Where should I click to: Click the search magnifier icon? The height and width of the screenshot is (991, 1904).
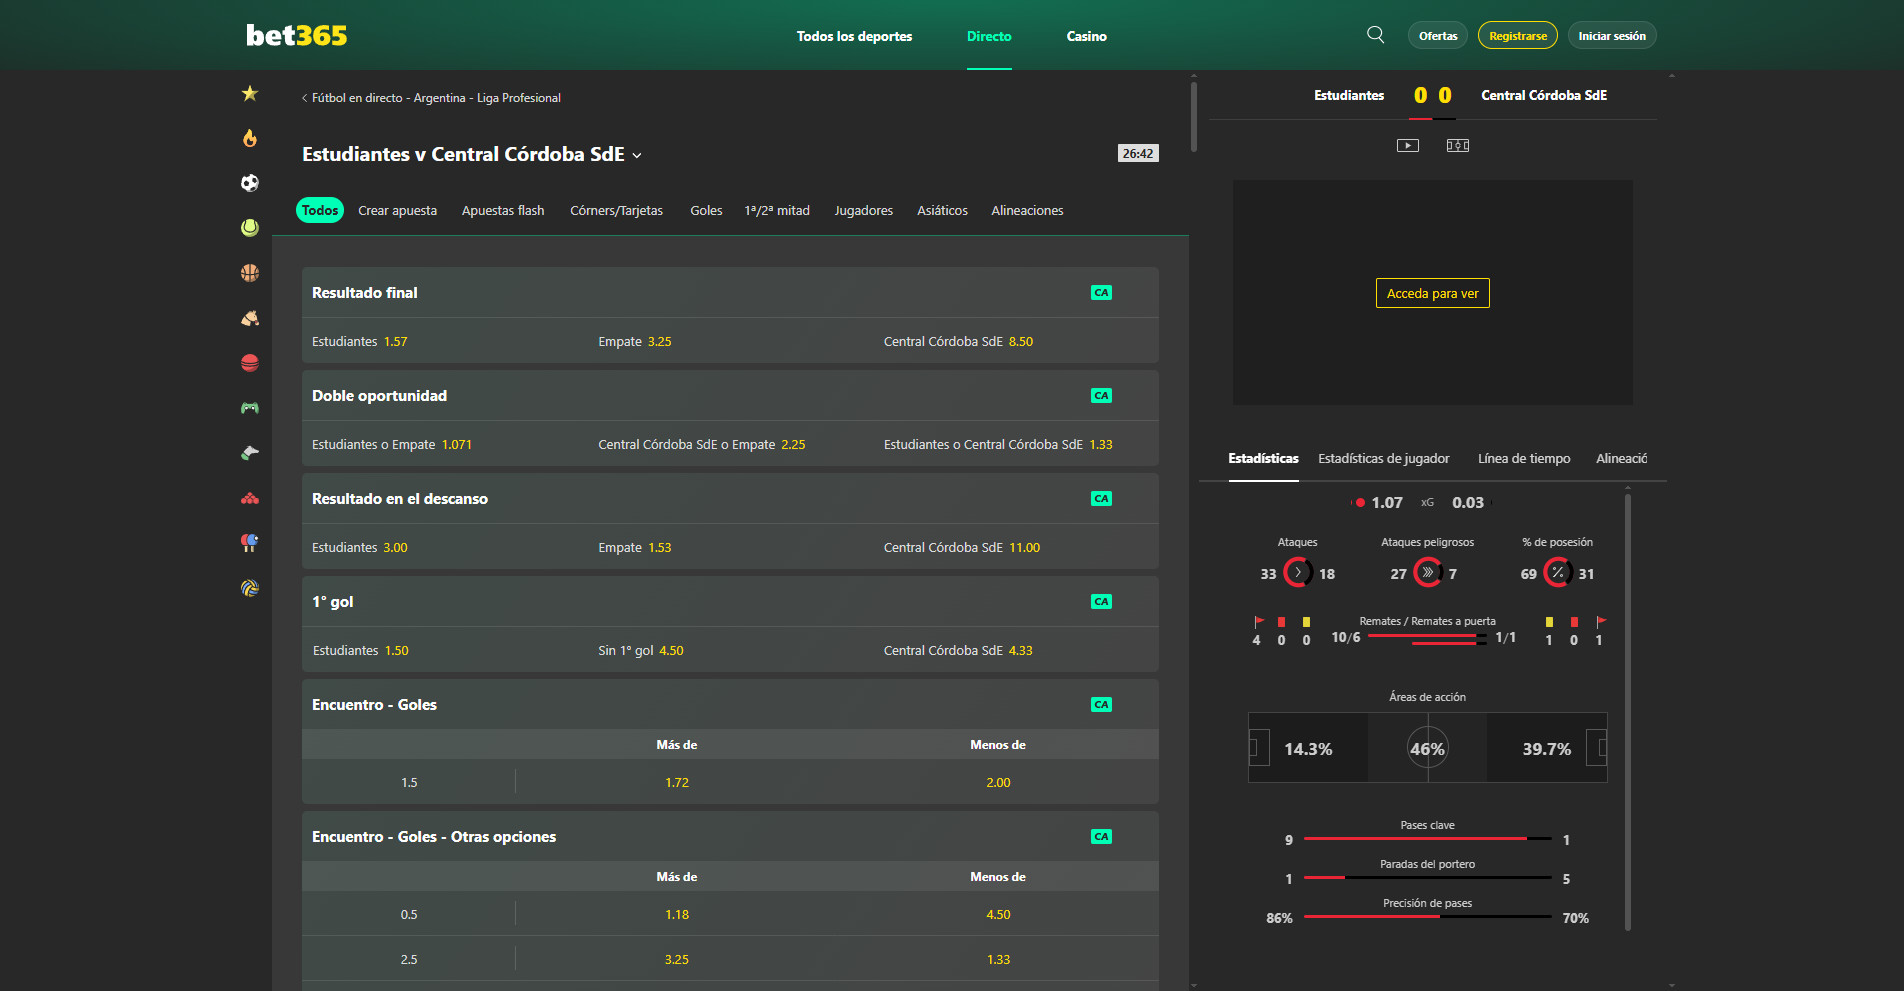pyautogui.click(x=1376, y=35)
